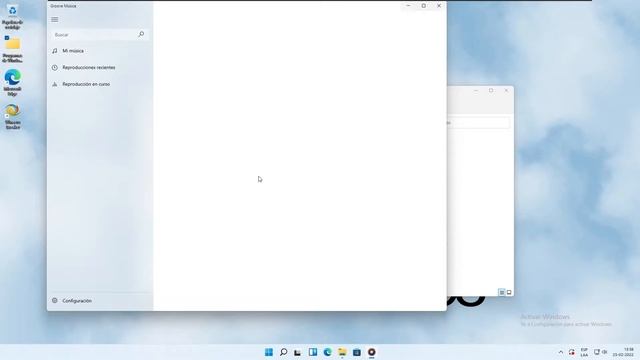Select the Microsoft Edge desktop shortcut

(x=12, y=83)
